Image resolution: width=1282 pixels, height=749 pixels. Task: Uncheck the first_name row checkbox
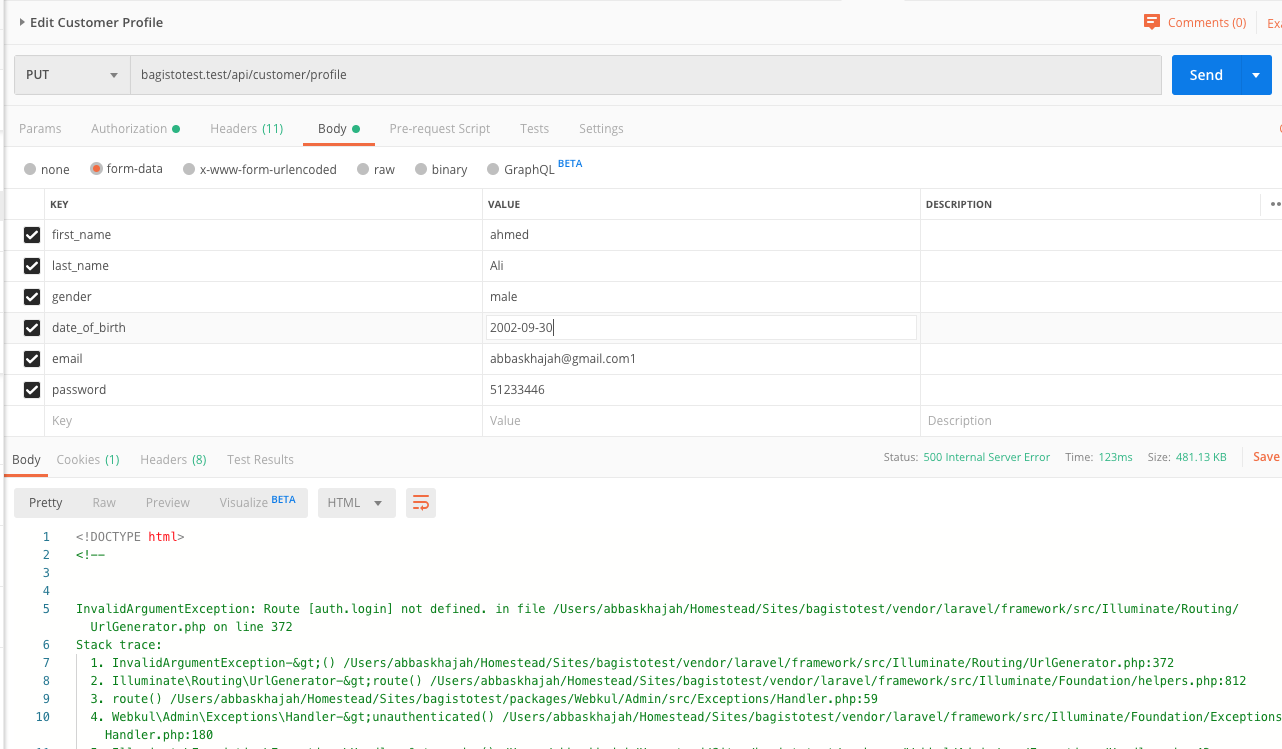[x=32, y=235]
